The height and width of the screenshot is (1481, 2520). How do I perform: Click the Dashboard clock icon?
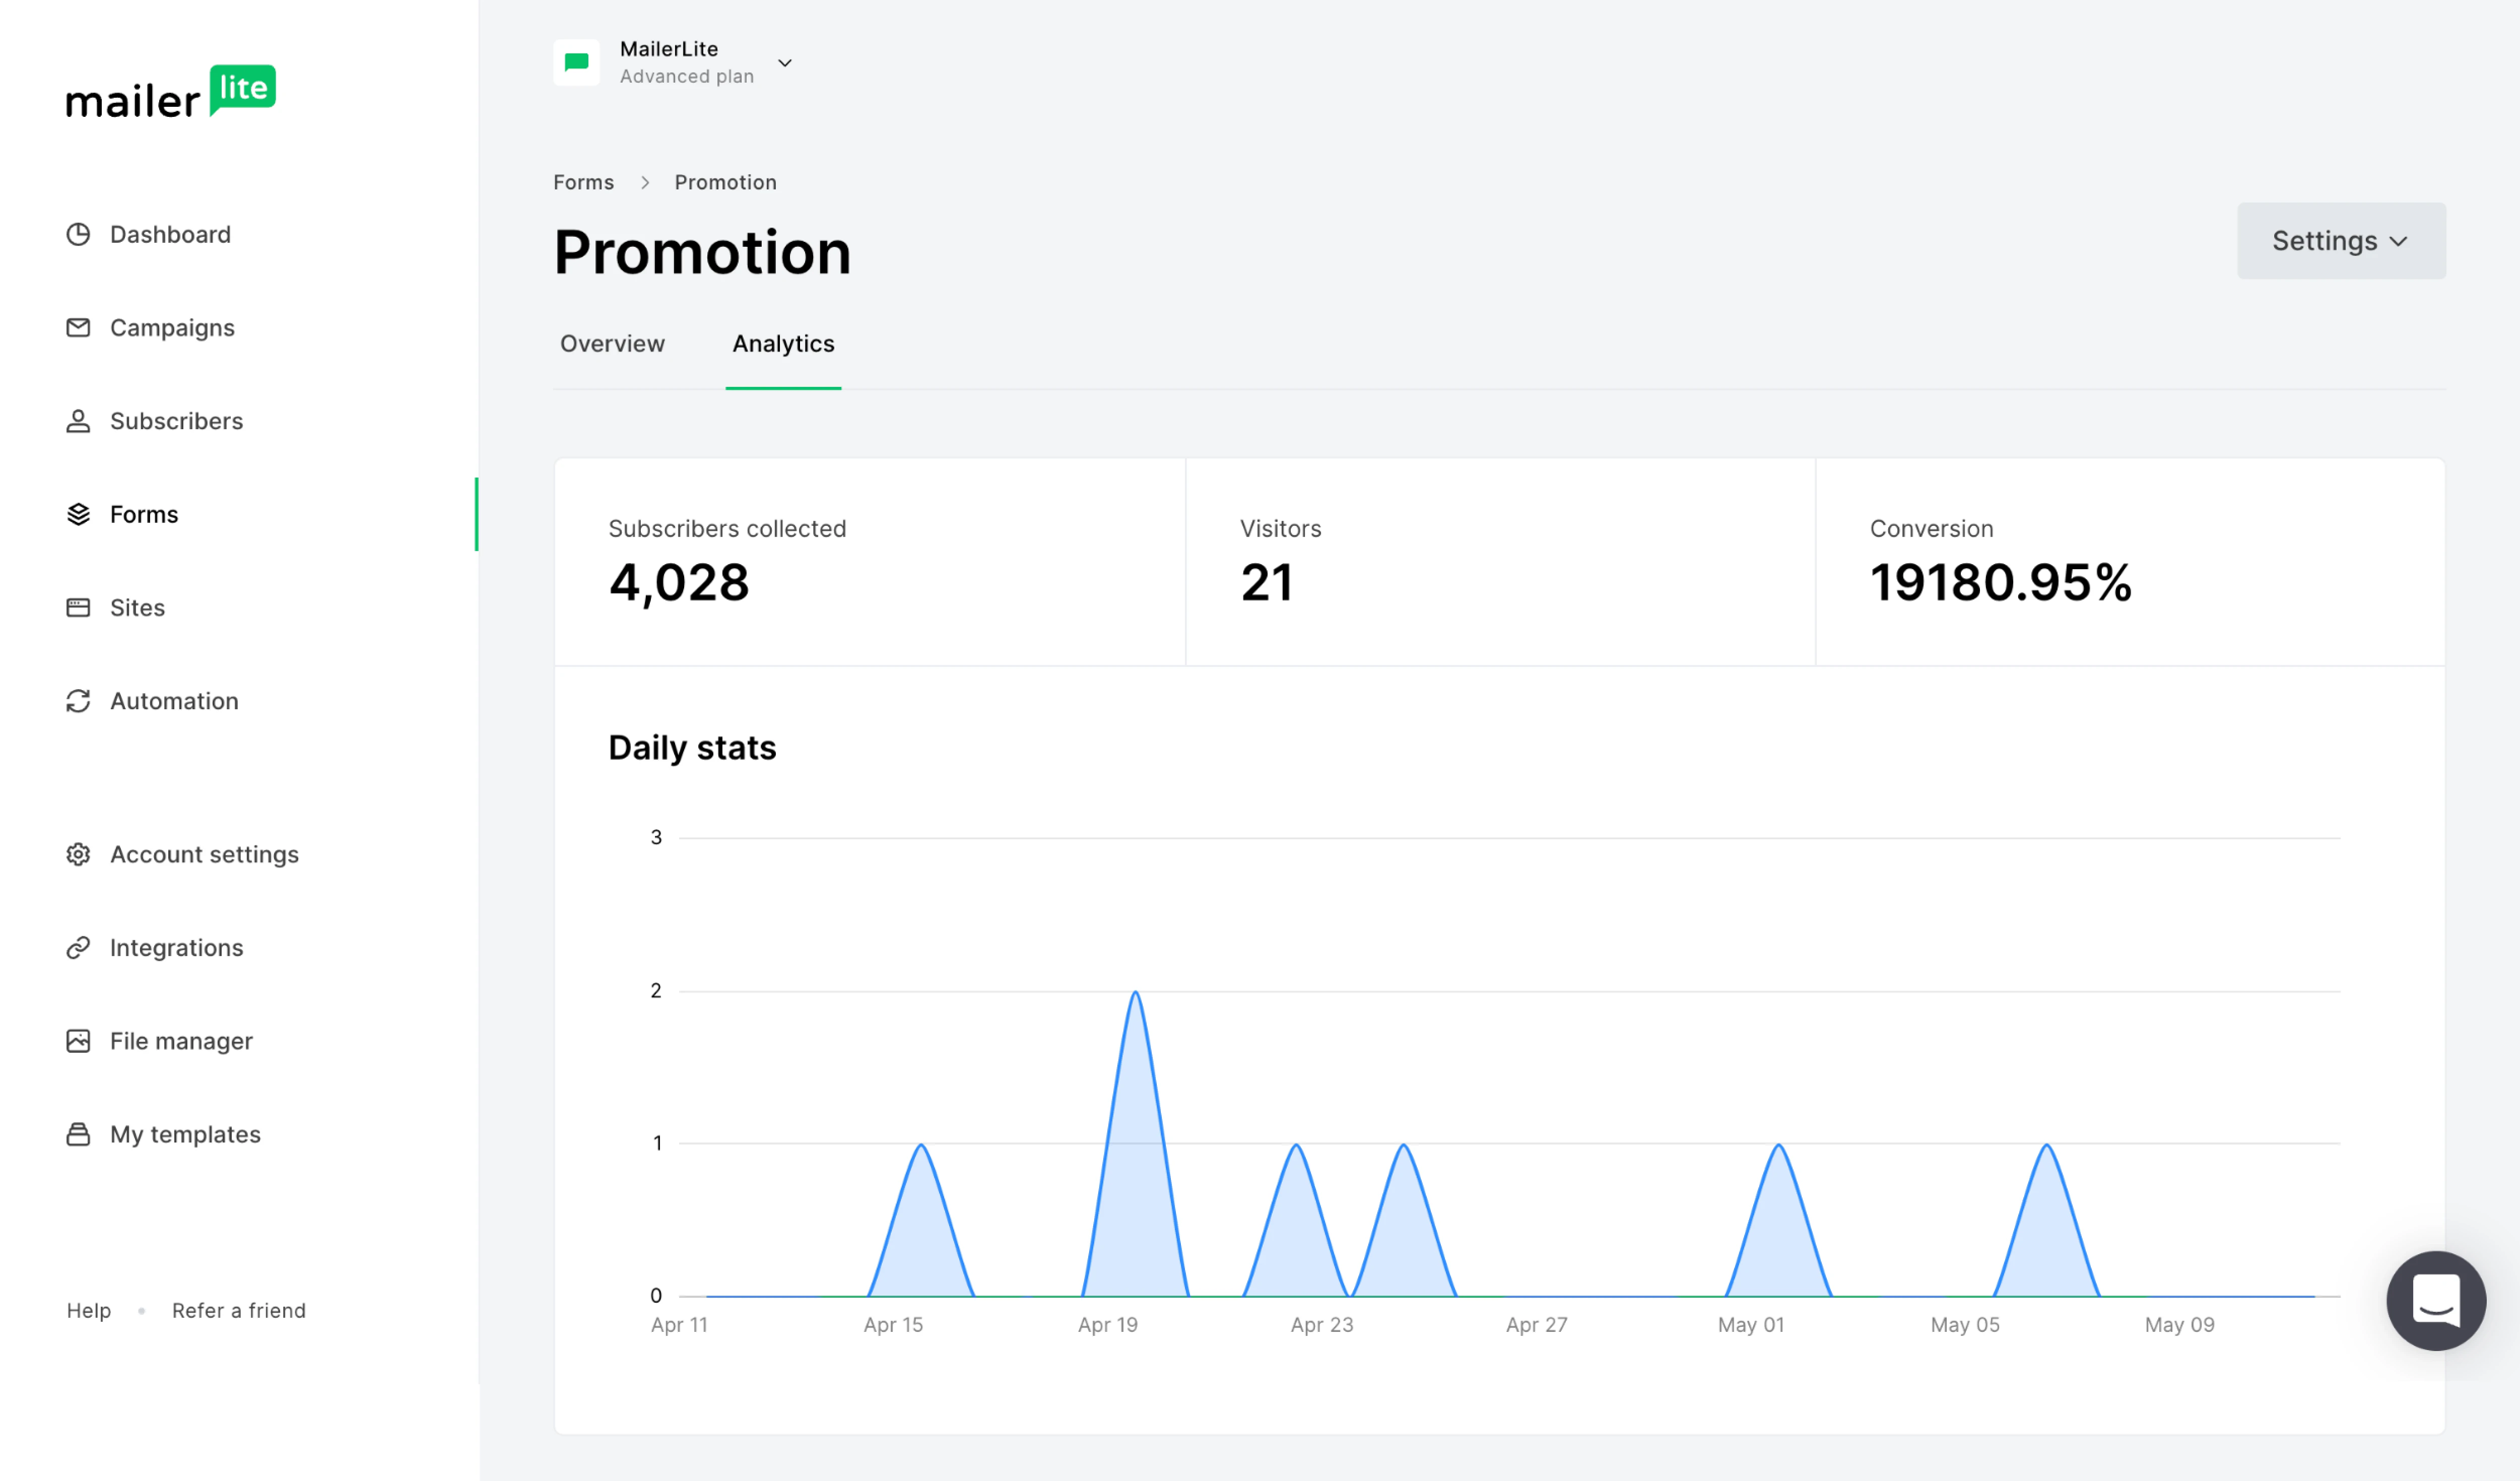pos(78,234)
